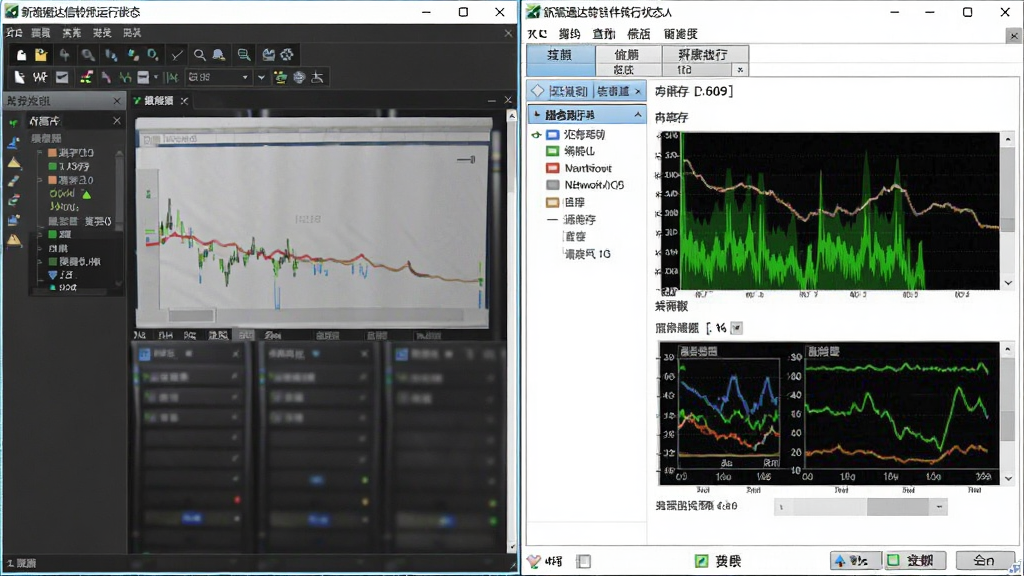Toggle the red-boxed Nantioout legend entry
1024x576 pixels.
pyautogui.click(x=579, y=168)
